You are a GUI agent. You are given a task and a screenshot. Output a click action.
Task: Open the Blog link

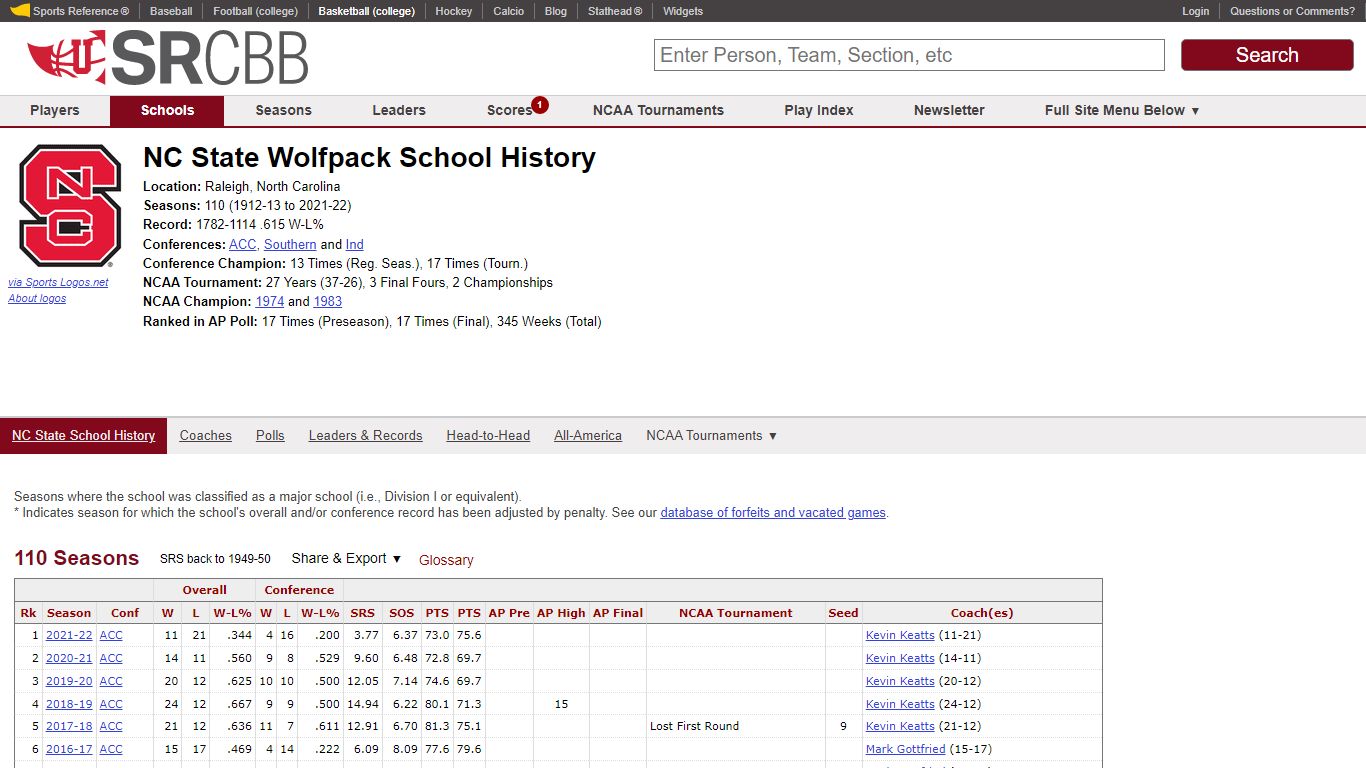556,11
